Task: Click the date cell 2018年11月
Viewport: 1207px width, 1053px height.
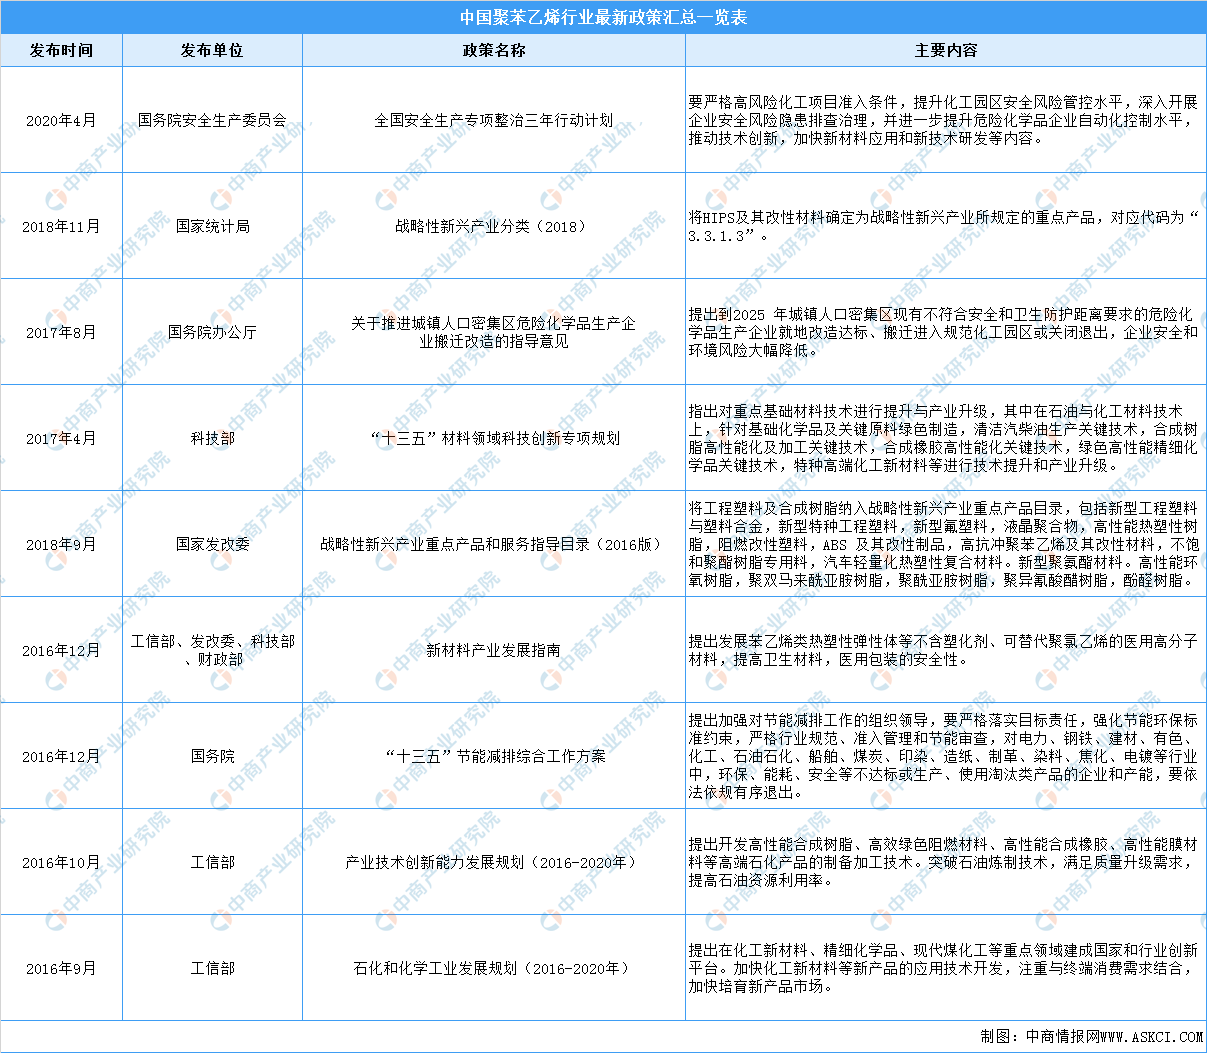Action: pos(61,226)
